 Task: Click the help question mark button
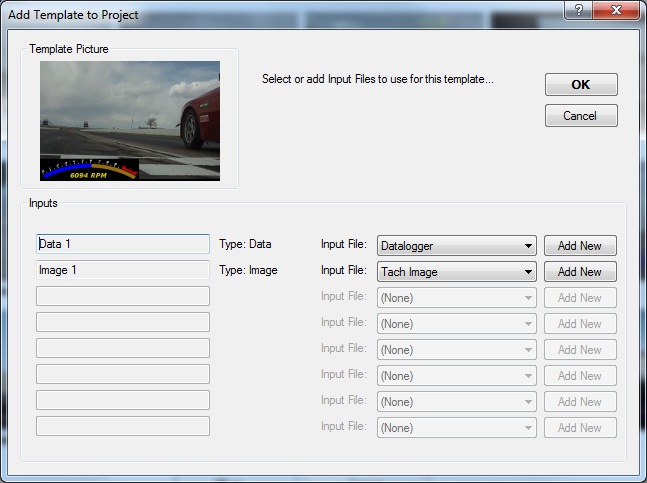577,9
